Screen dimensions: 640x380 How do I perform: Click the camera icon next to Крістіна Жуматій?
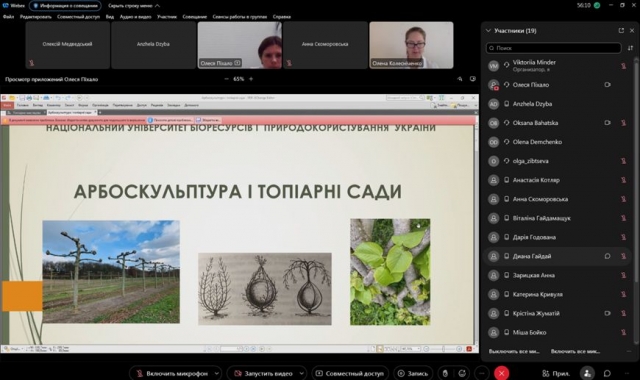[607, 313]
